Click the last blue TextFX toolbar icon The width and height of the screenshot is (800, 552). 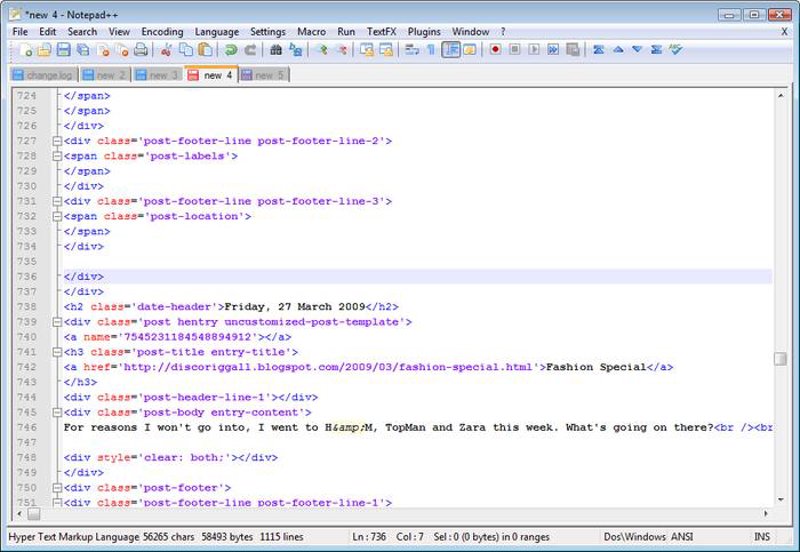tap(657, 49)
